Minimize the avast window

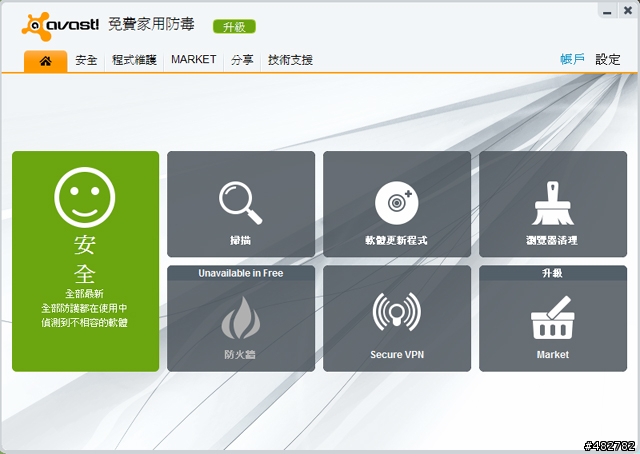(607, 11)
